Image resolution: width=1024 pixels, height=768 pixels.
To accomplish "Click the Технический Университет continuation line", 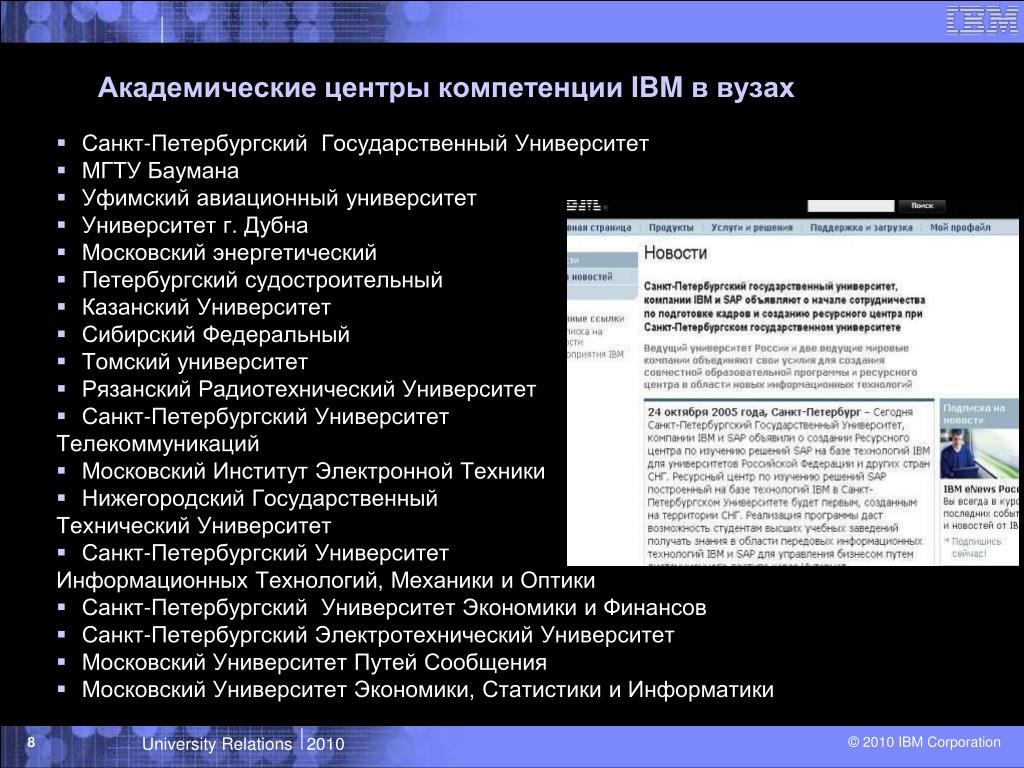I will click(194, 526).
